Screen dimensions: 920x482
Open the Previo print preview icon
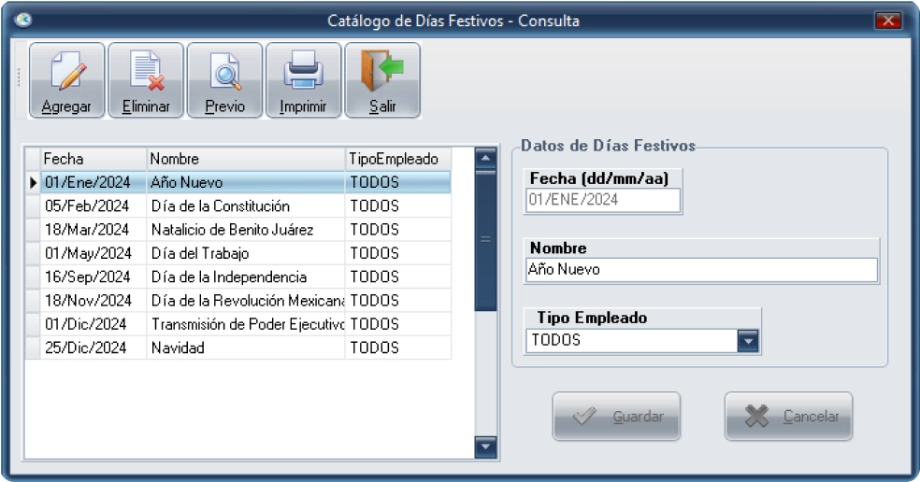pyautogui.click(x=224, y=79)
